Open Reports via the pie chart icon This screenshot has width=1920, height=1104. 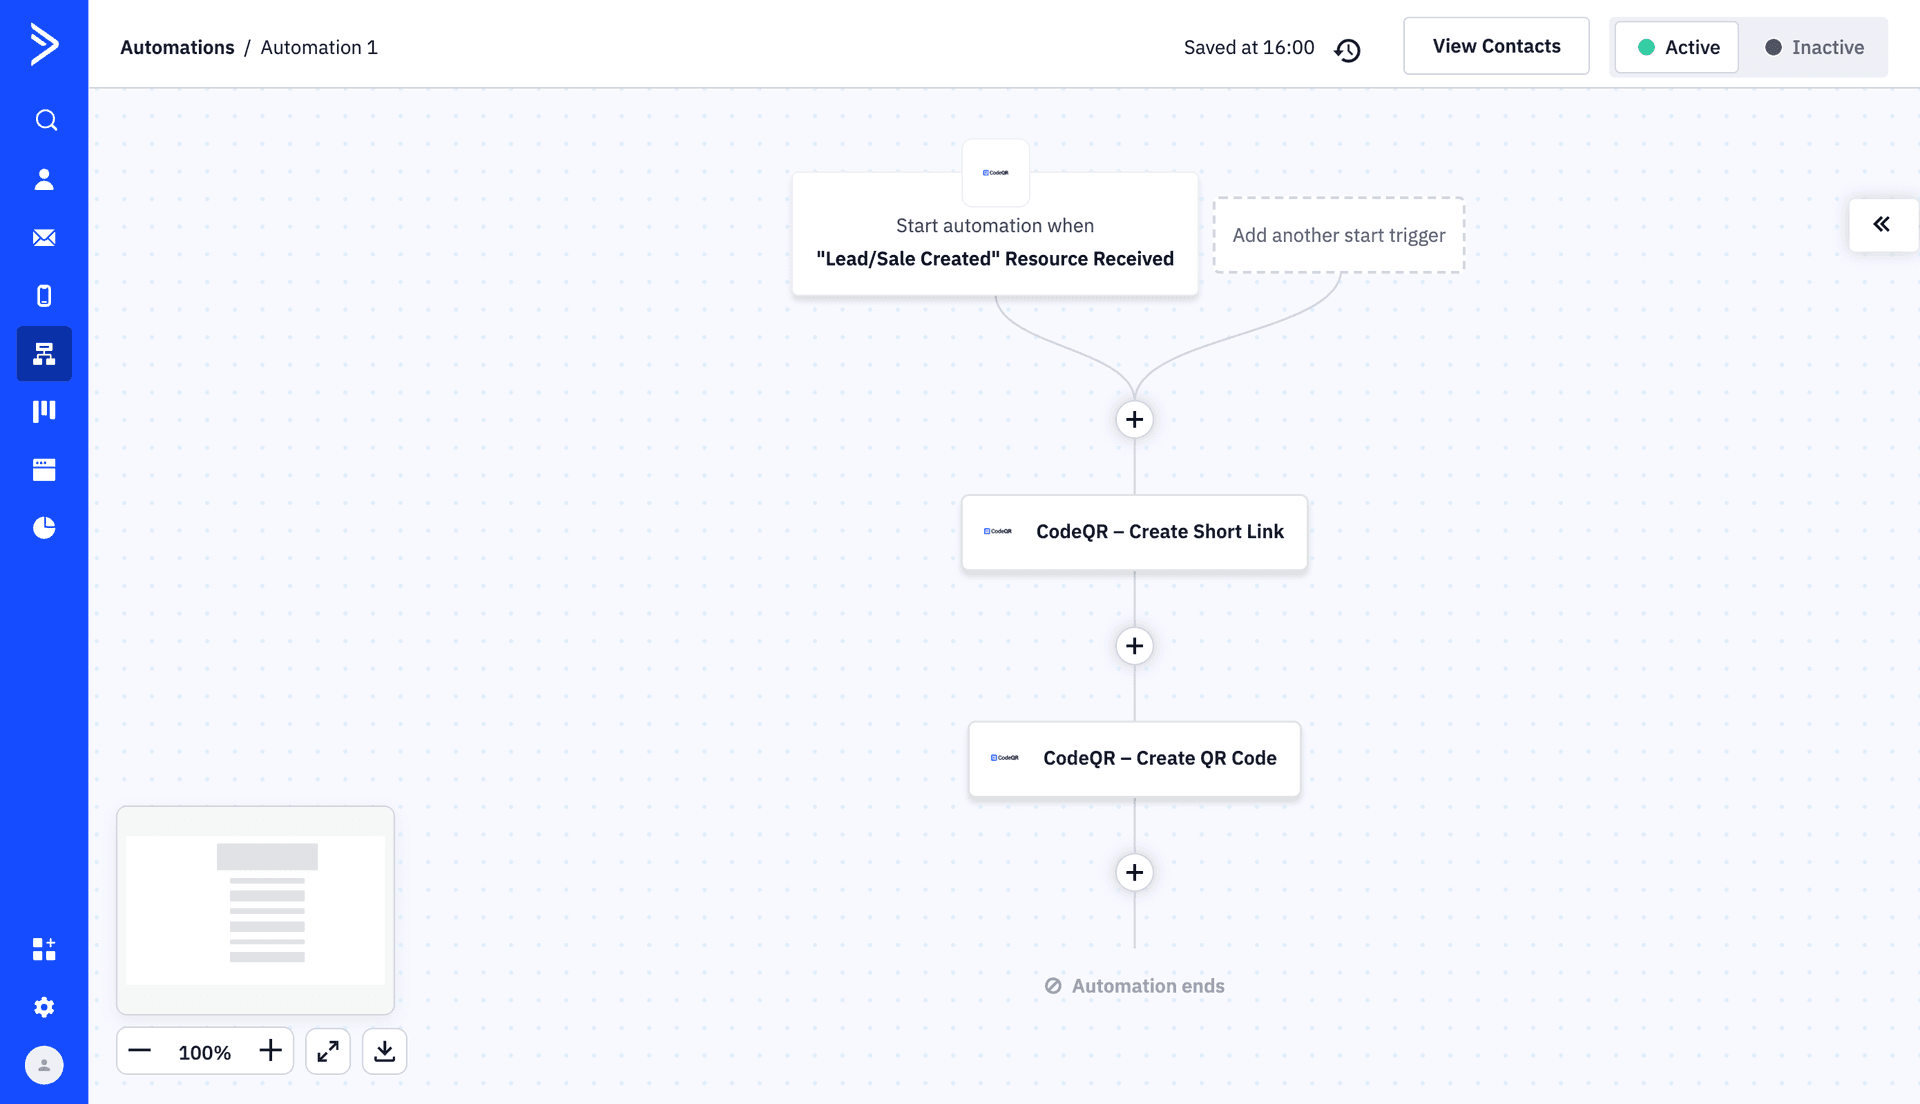coord(44,528)
